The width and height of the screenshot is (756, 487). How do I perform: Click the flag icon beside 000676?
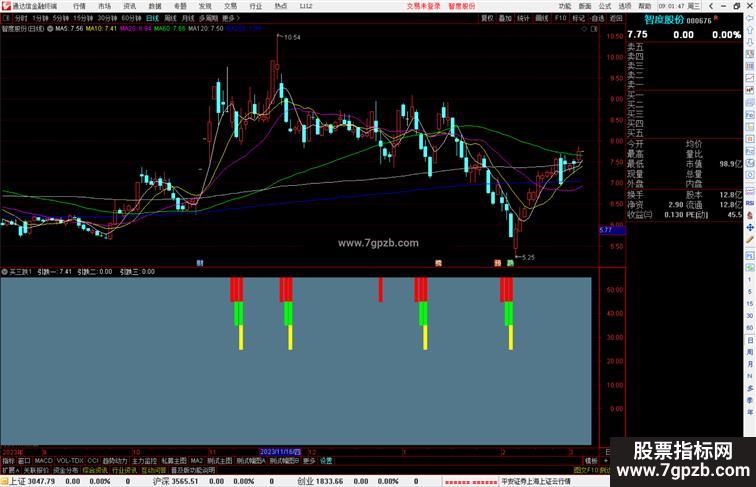716,19
